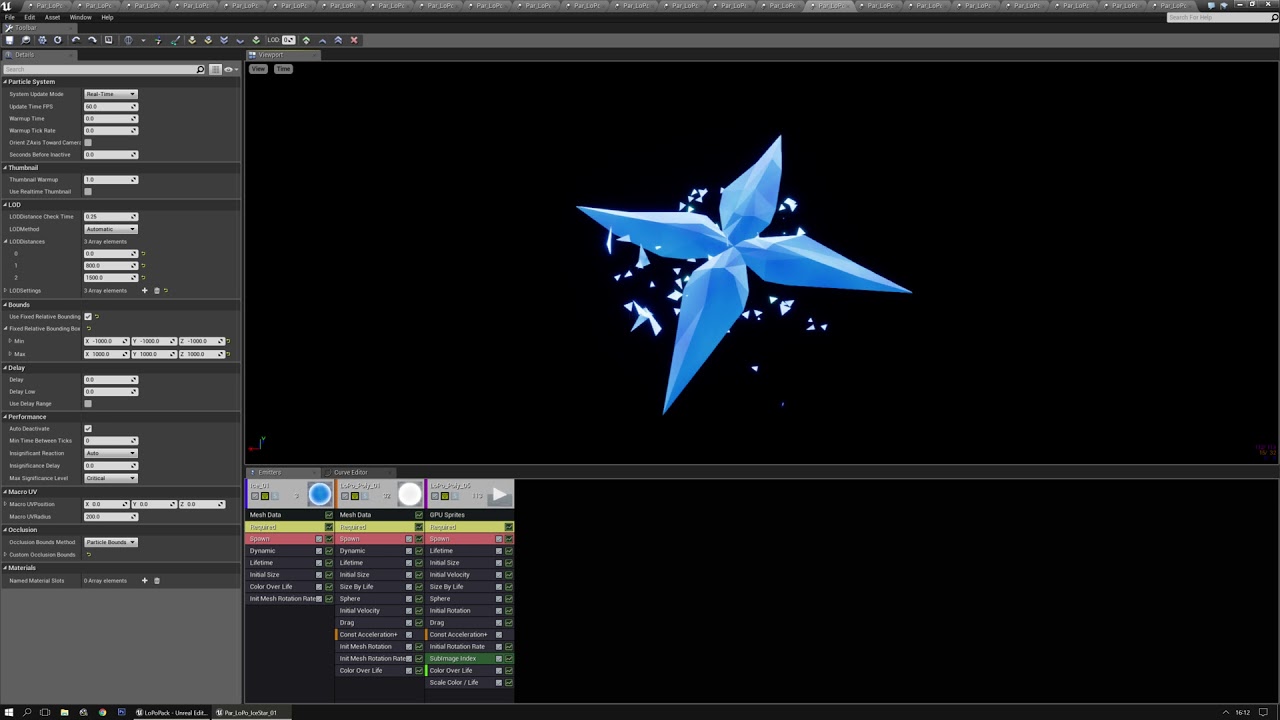Viewport: 1280px width, 720px height.
Task: Click the Bounds sphere toolbar icon
Action: (128, 40)
